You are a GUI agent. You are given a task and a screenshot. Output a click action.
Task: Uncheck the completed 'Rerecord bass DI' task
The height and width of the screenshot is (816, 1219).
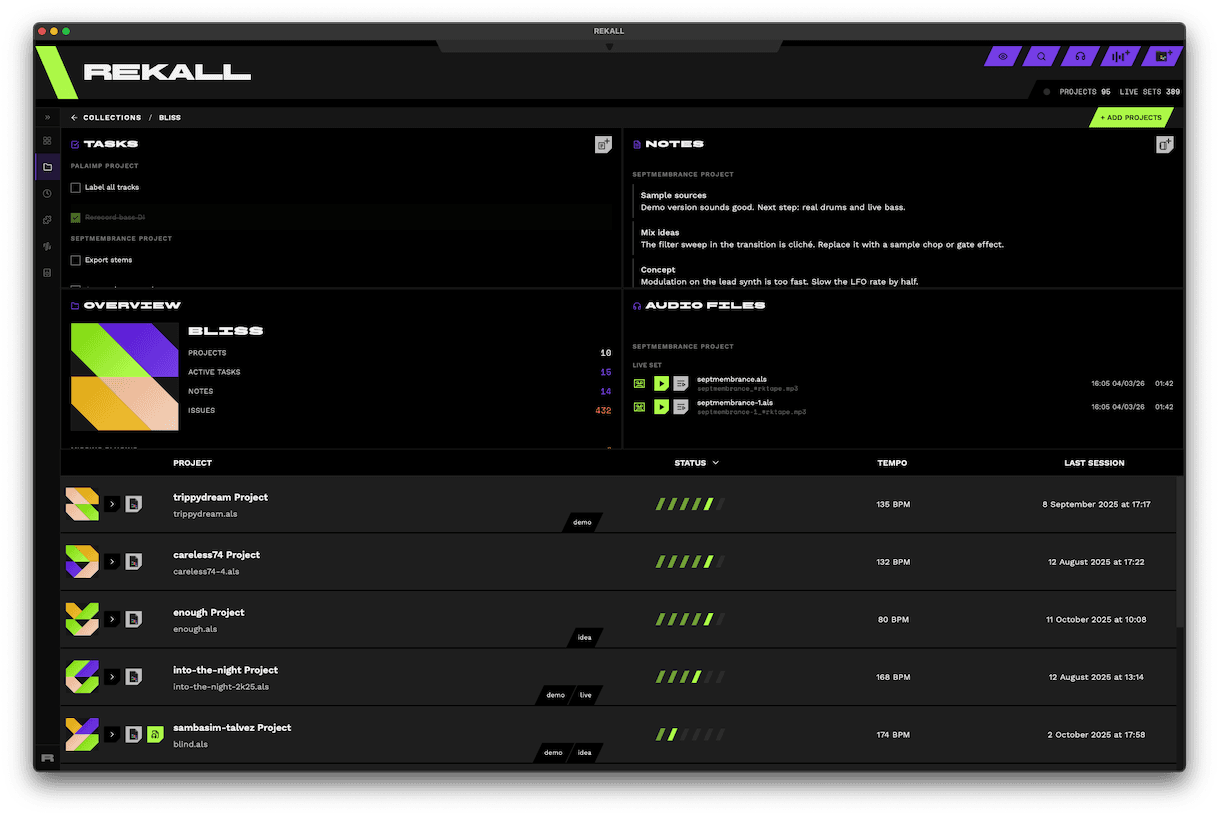[x=75, y=217]
